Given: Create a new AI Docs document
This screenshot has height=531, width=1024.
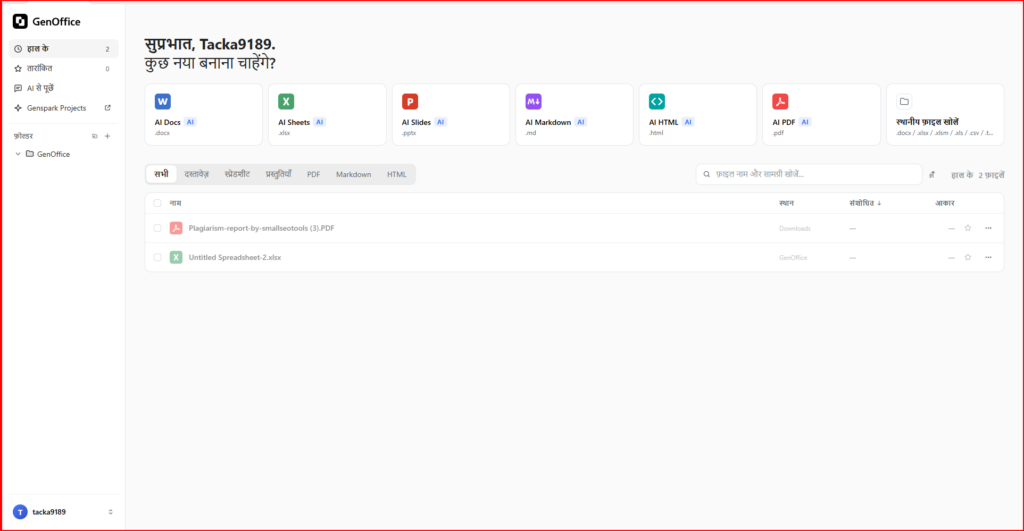Looking at the screenshot, I should pyautogui.click(x=204, y=114).
